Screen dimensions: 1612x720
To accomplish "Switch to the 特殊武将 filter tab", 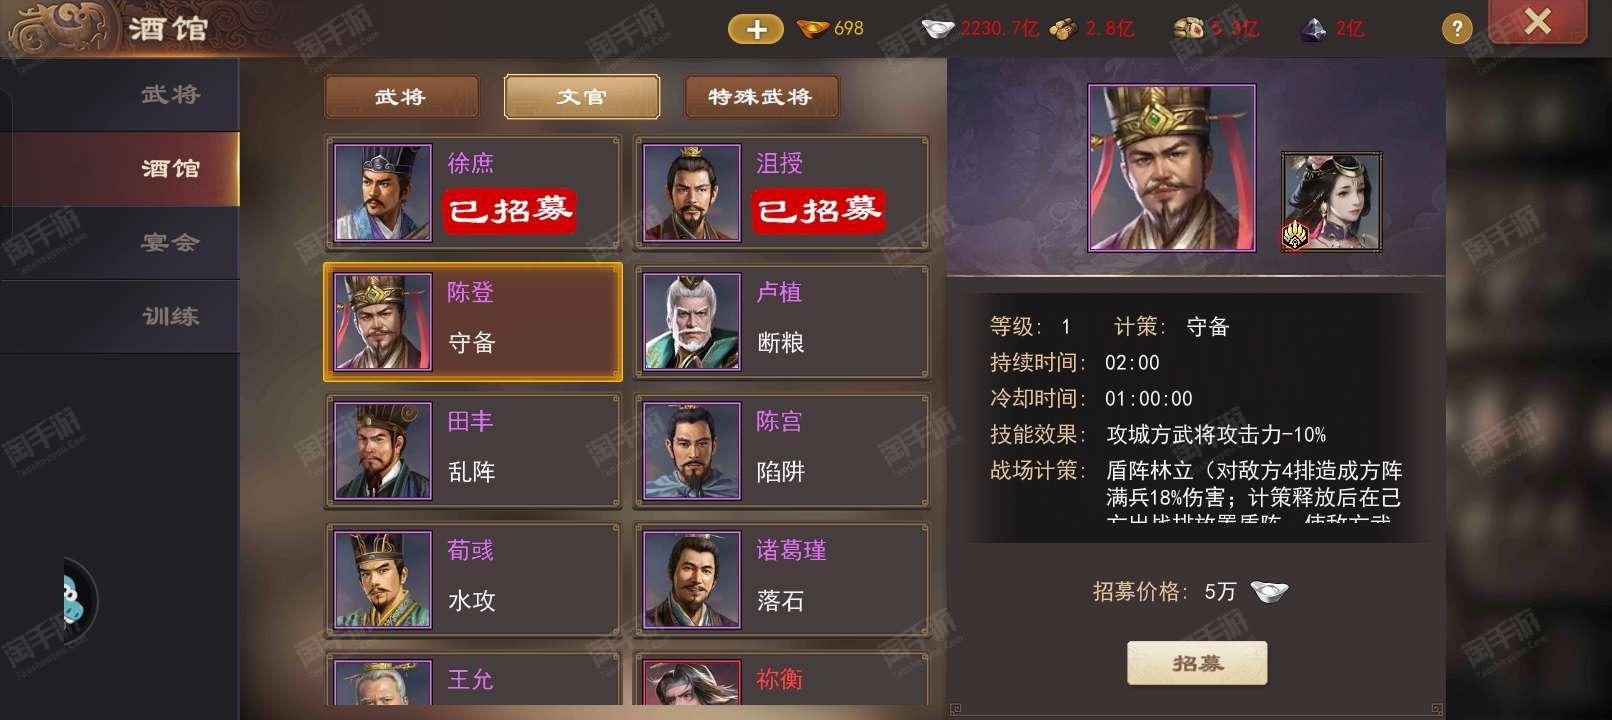I will [x=760, y=97].
